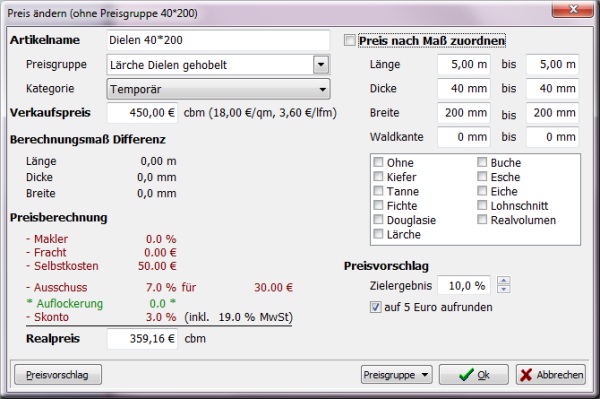Image resolution: width=600 pixels, height=399 pixels.
Task: Click the Selbstkosten 50.00 € value
Action: [157, 266]
